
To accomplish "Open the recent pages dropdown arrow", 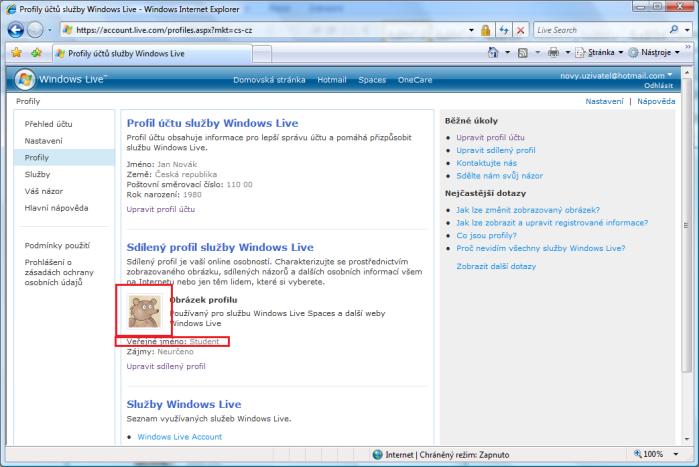I will point(49,30).
